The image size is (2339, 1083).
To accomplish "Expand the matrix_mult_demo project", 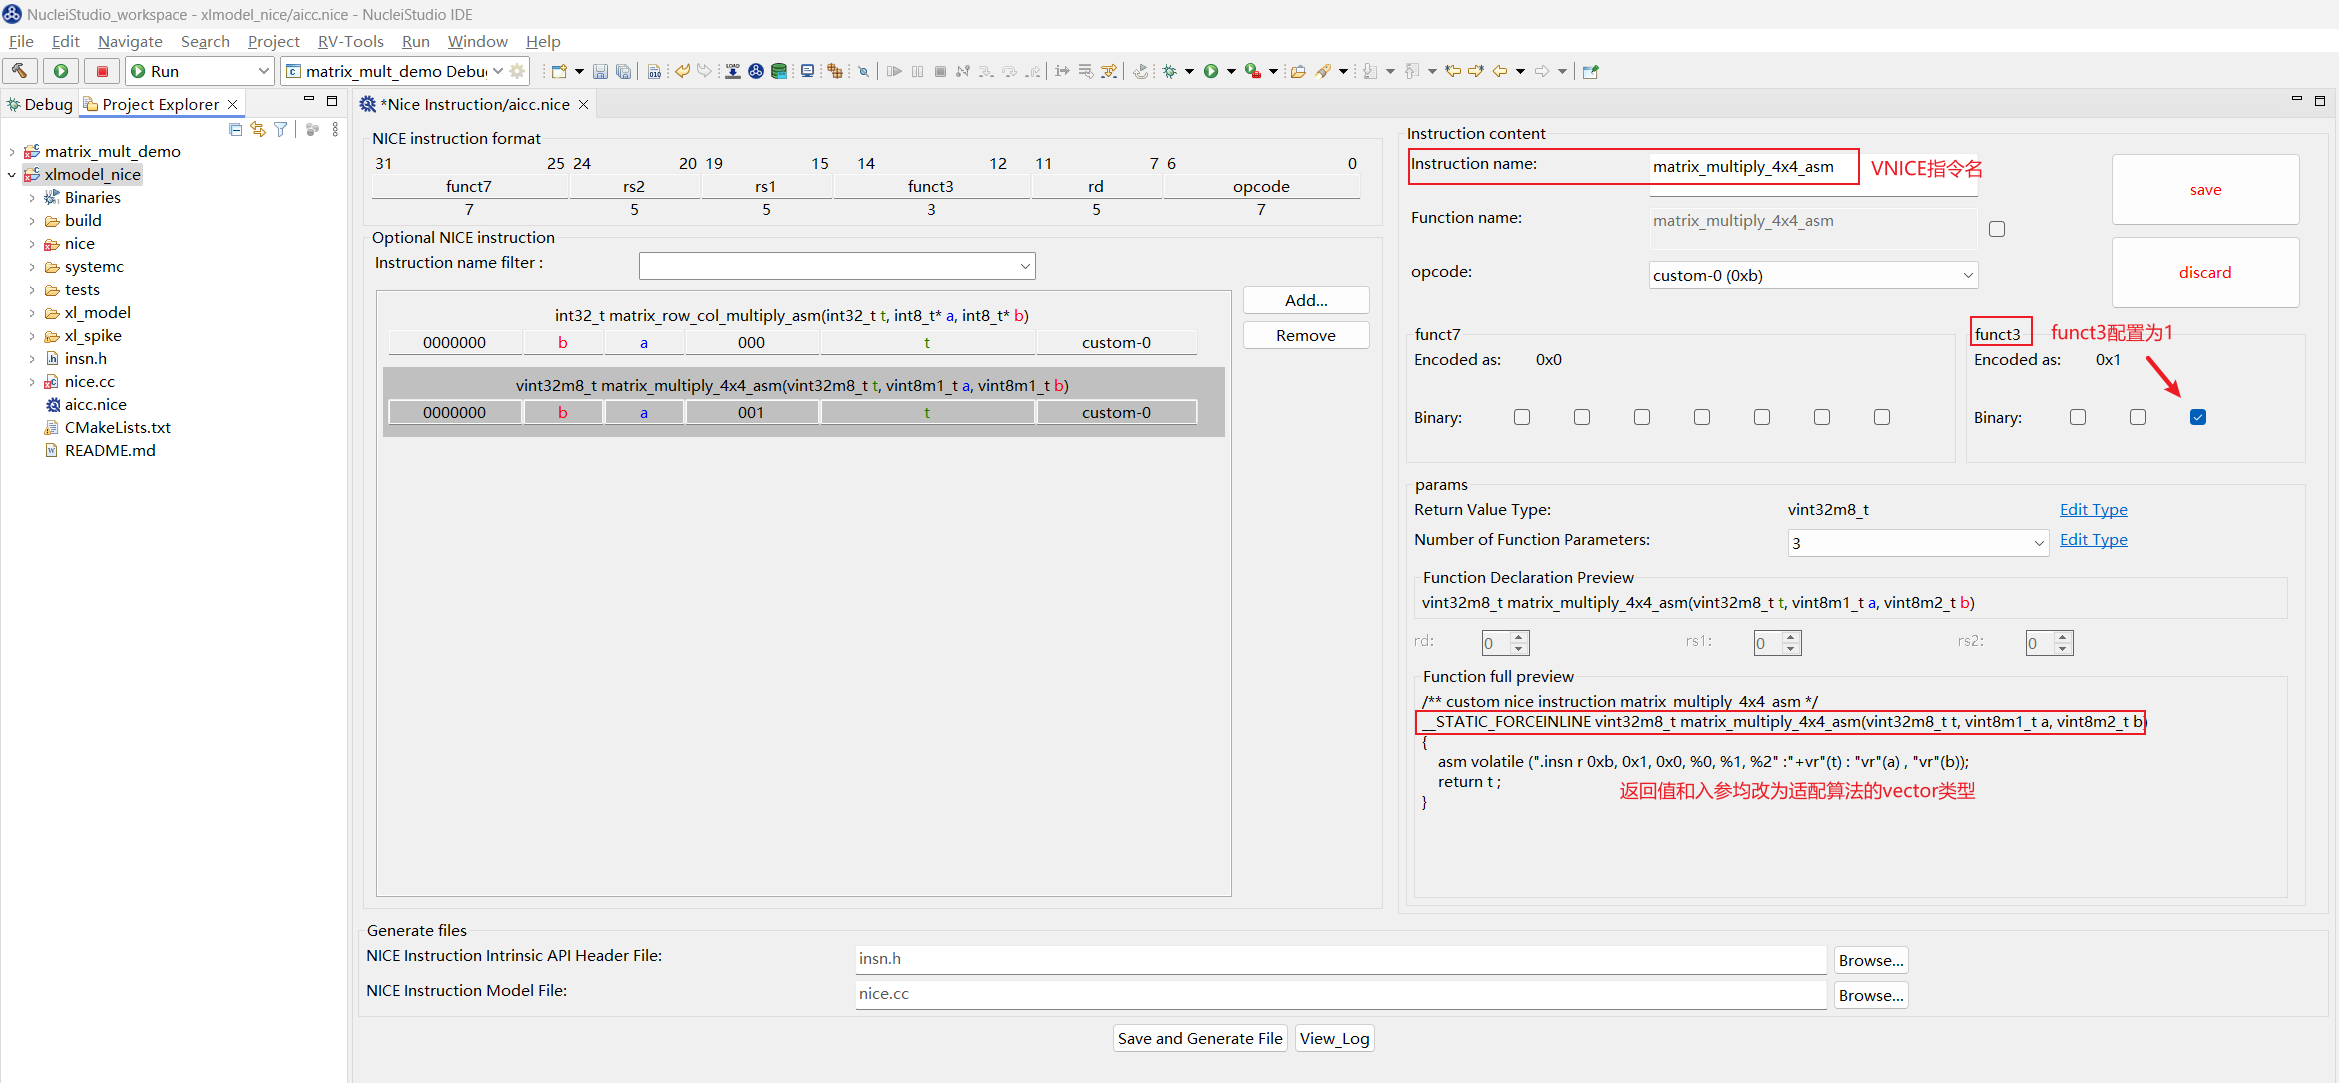I will click(x=12, y=152).
